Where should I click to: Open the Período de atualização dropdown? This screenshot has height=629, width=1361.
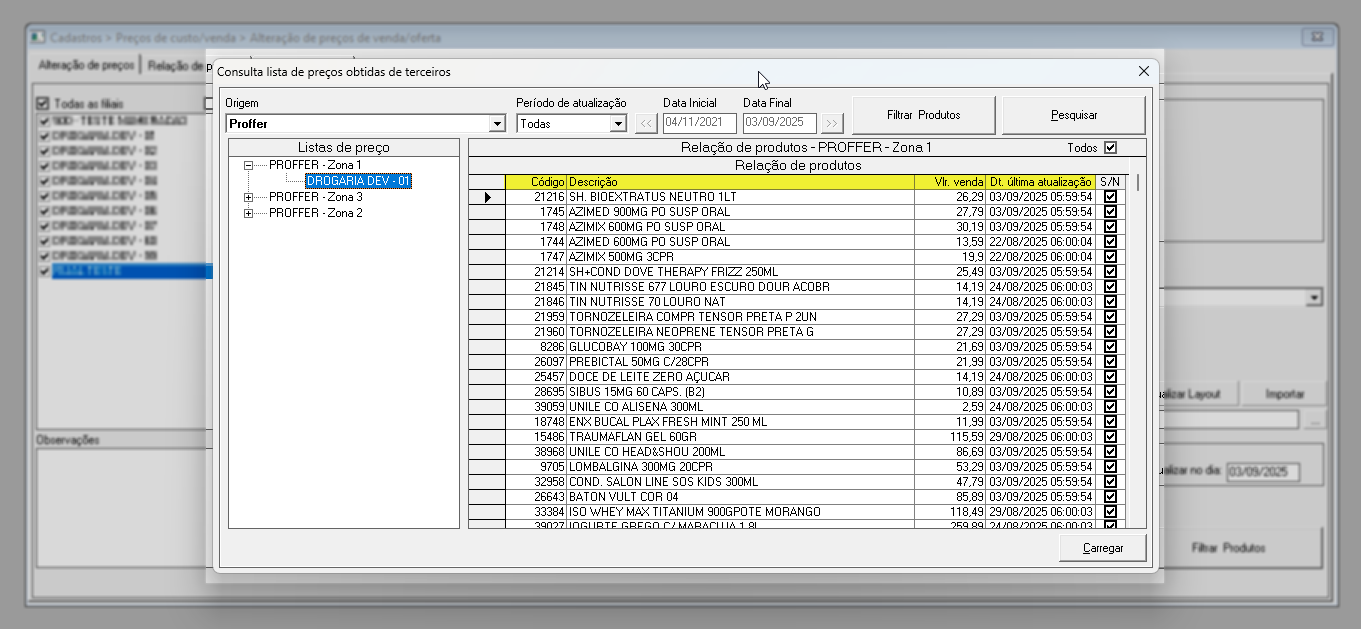click(618, 124)
